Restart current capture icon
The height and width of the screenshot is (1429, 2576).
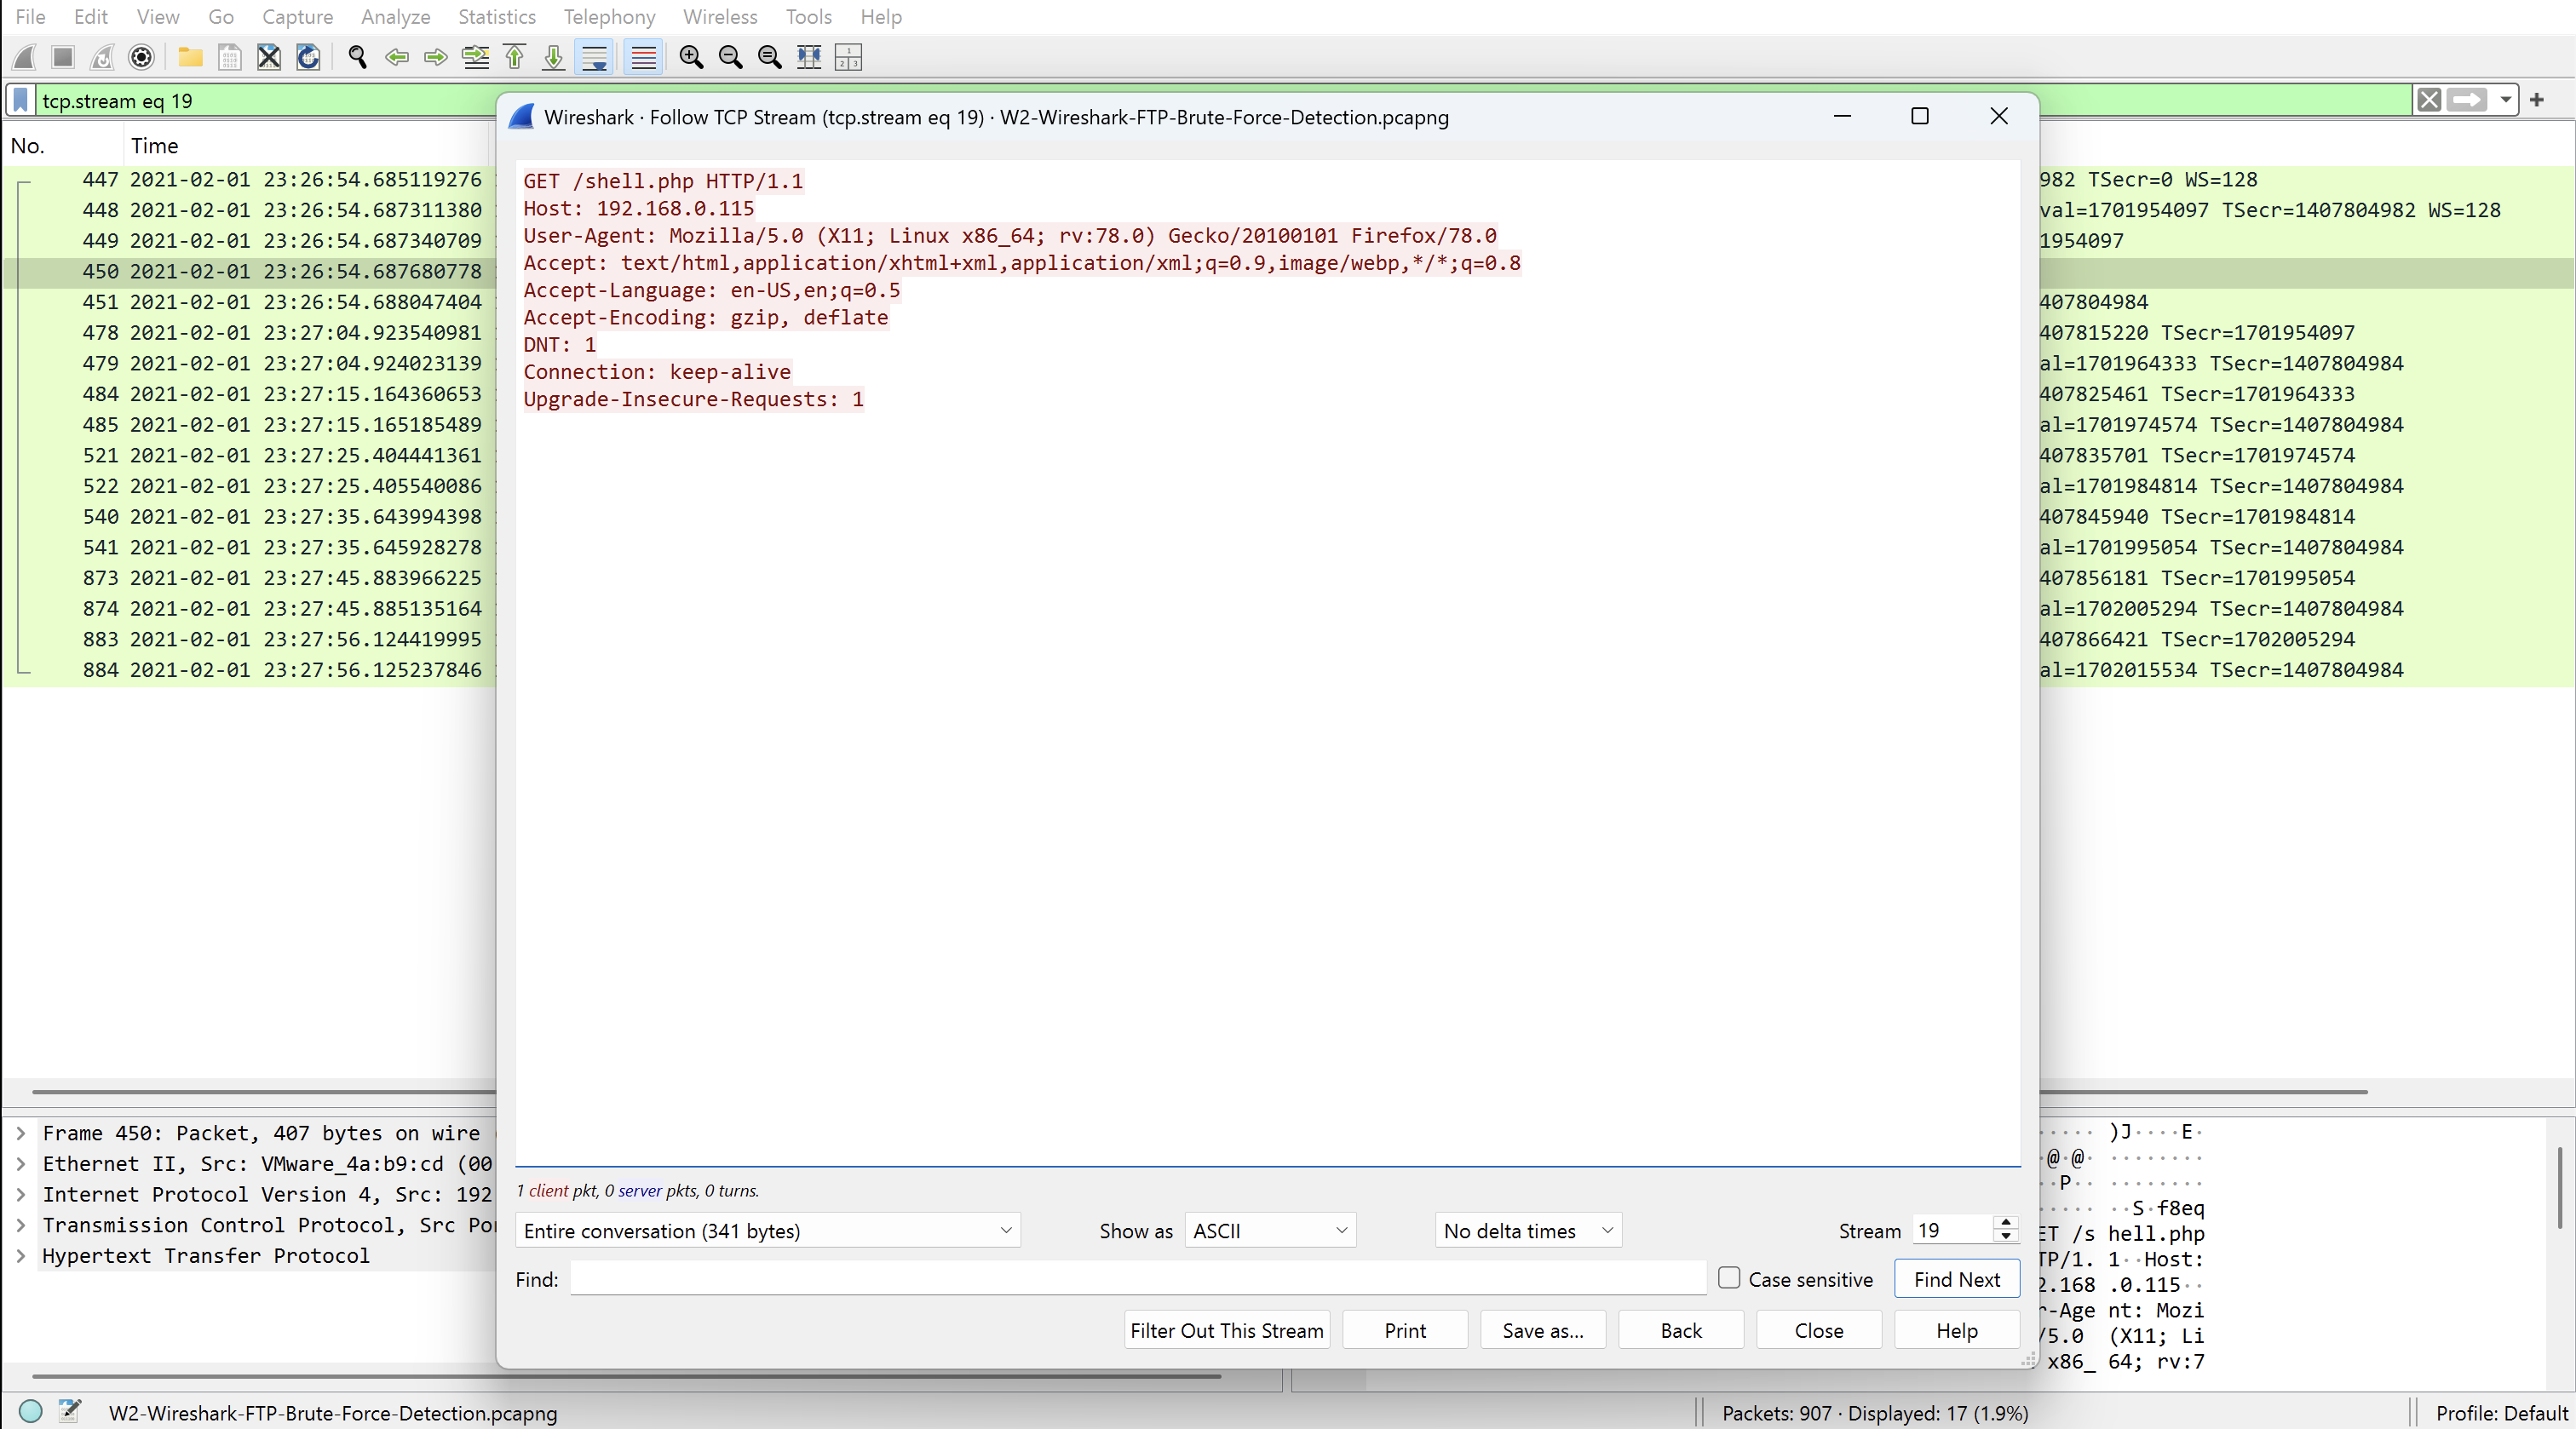point(102,57)
